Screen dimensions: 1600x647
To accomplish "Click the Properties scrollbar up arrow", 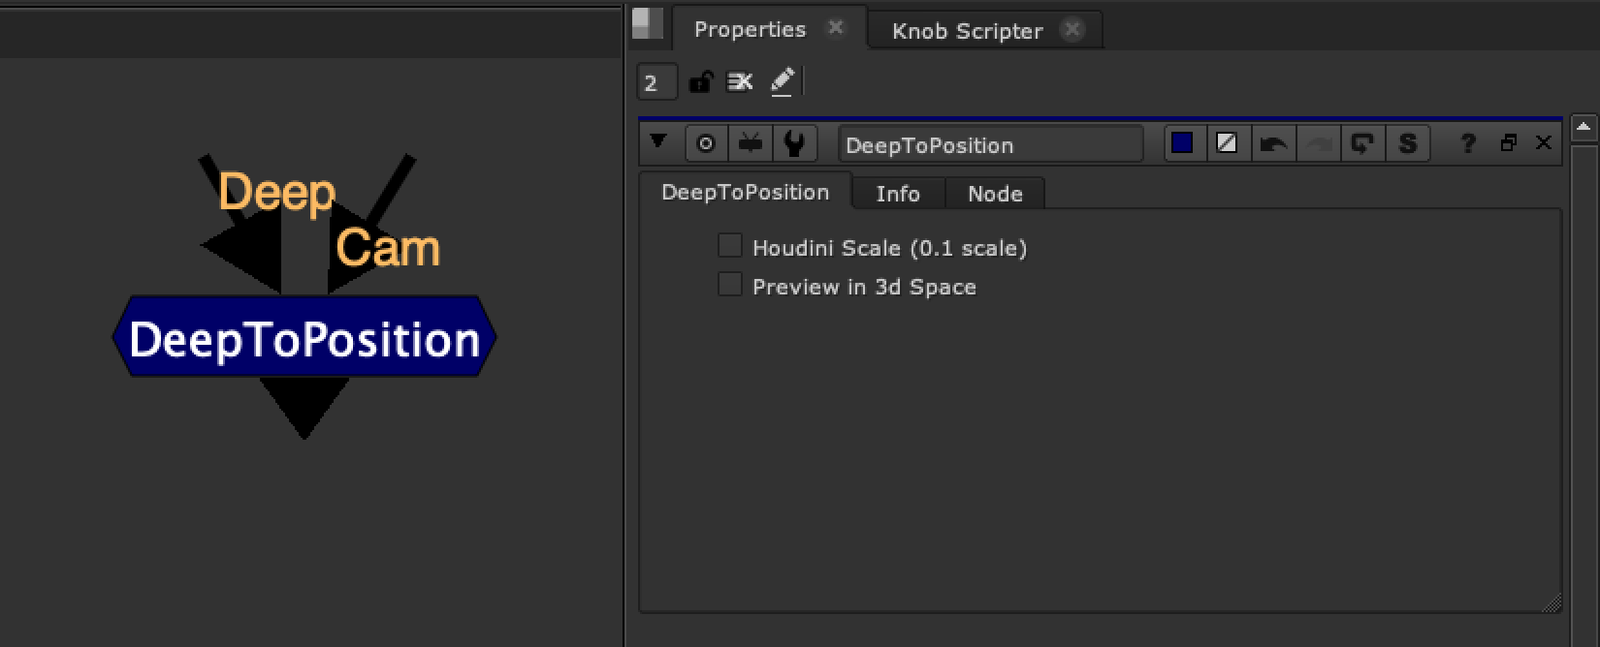I will 1583,127.
